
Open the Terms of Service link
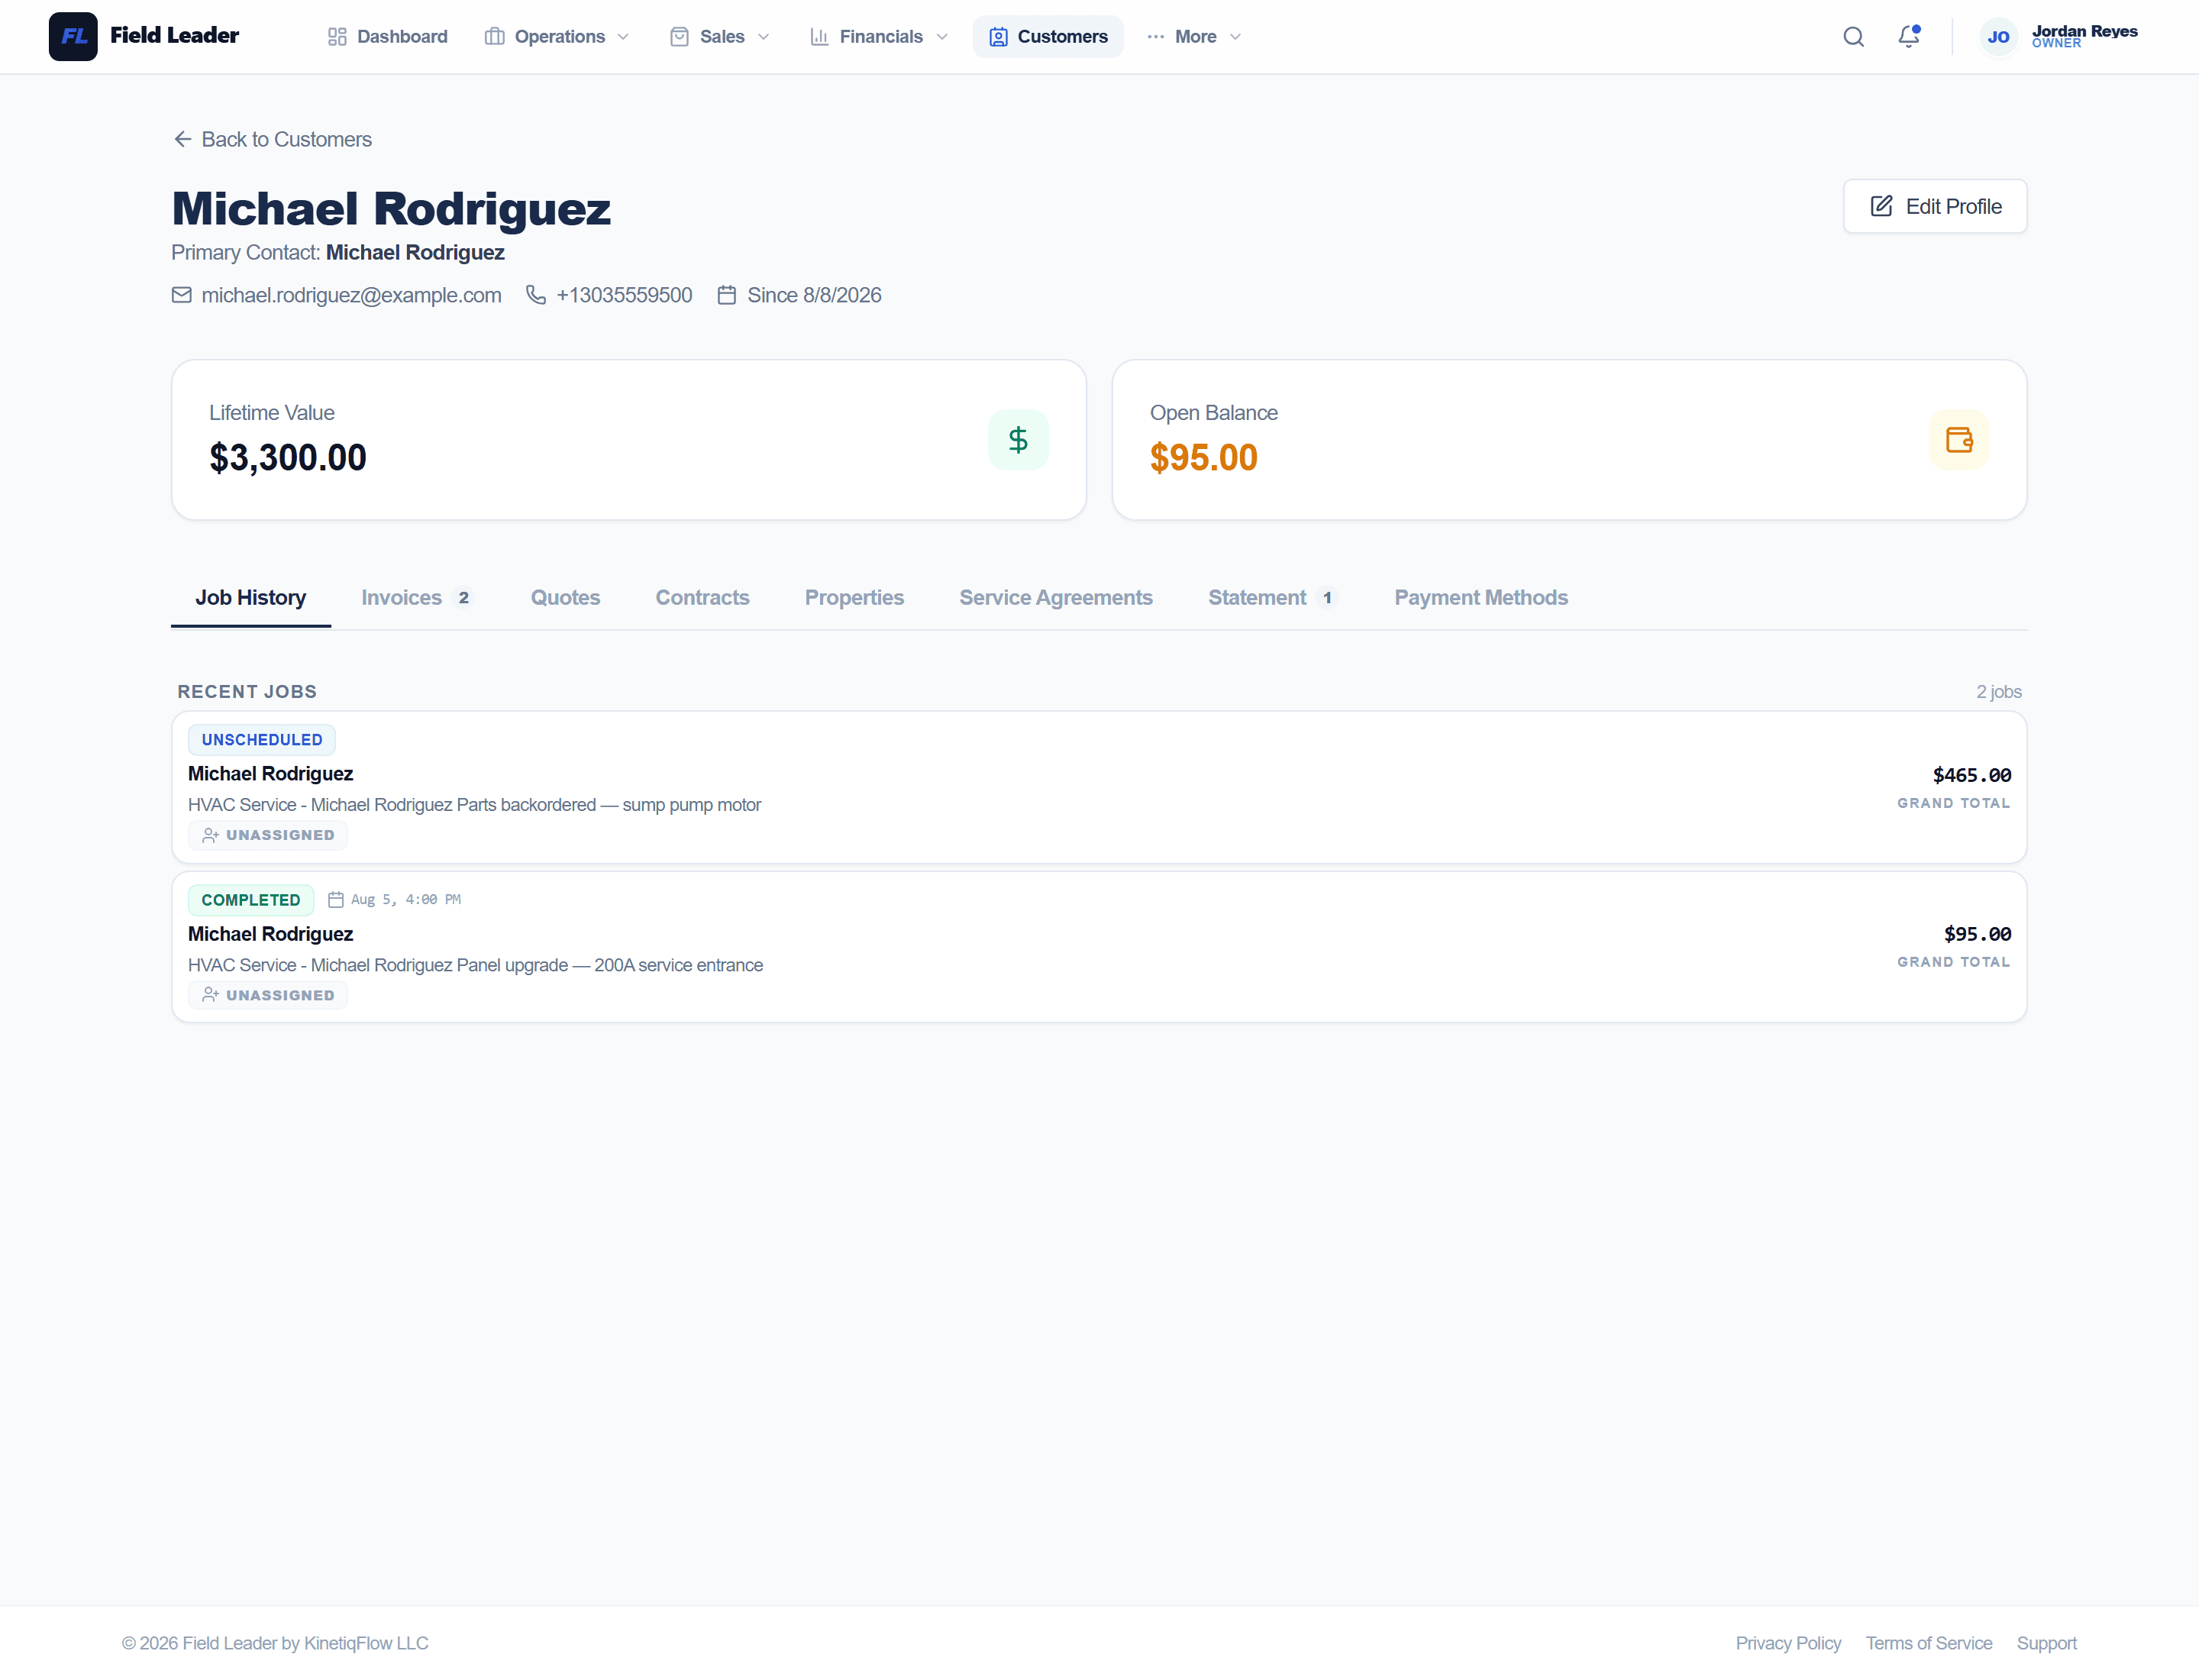[x=1929, y=1643]
